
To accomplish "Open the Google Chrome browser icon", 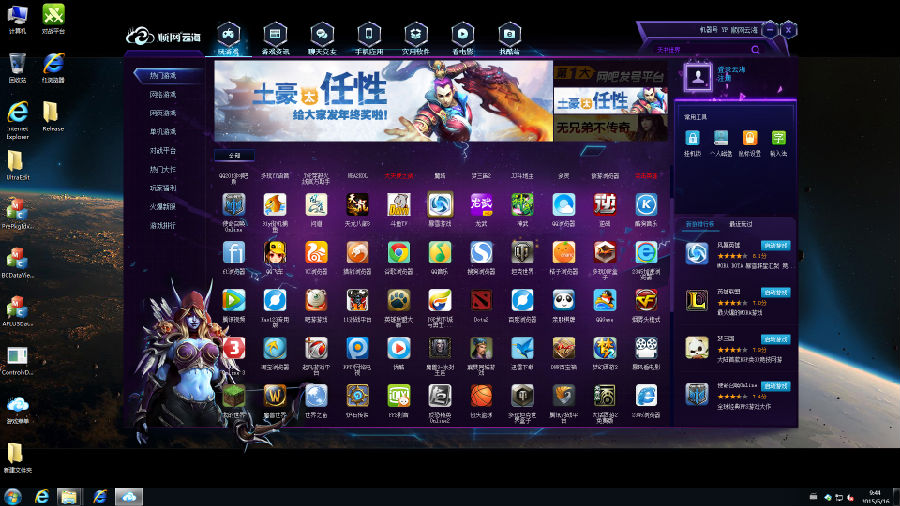I will tap(398, 252).
